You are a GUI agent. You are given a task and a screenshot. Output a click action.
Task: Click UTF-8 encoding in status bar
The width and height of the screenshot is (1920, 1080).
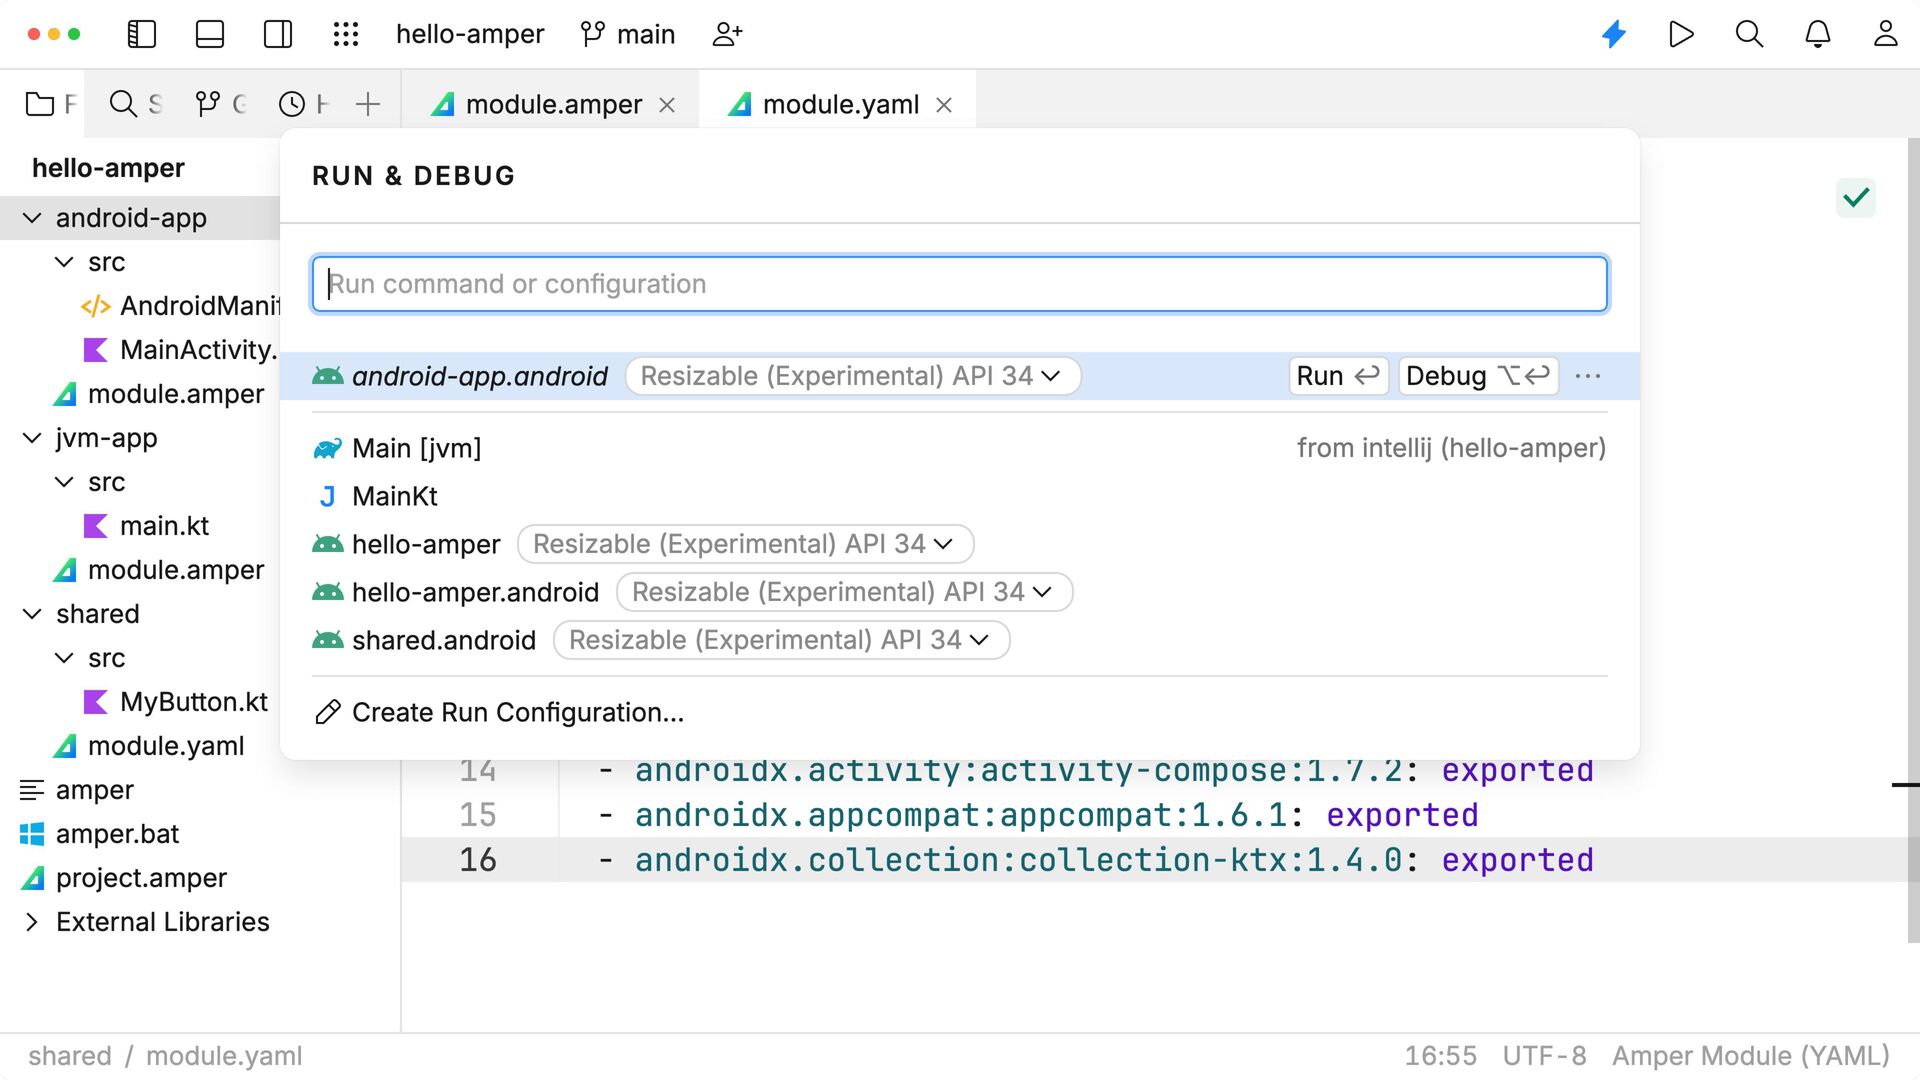[1544, 1056]
